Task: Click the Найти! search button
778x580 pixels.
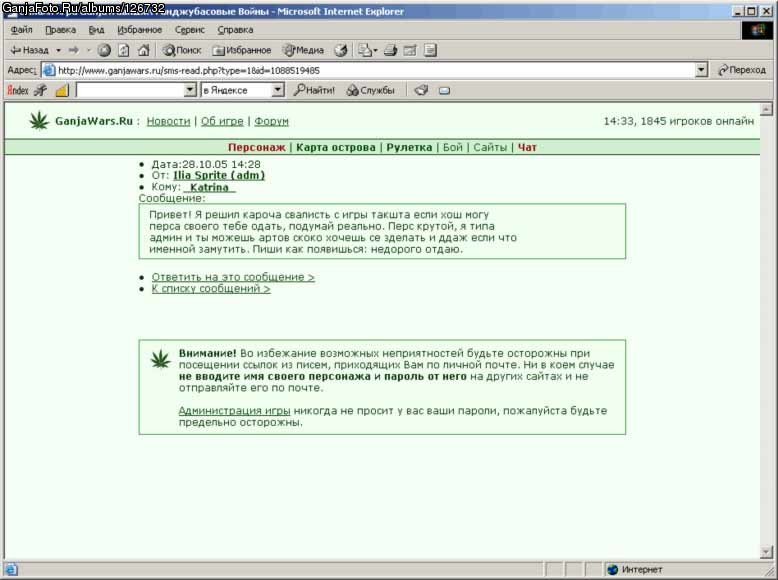Action: click(314, 90)
